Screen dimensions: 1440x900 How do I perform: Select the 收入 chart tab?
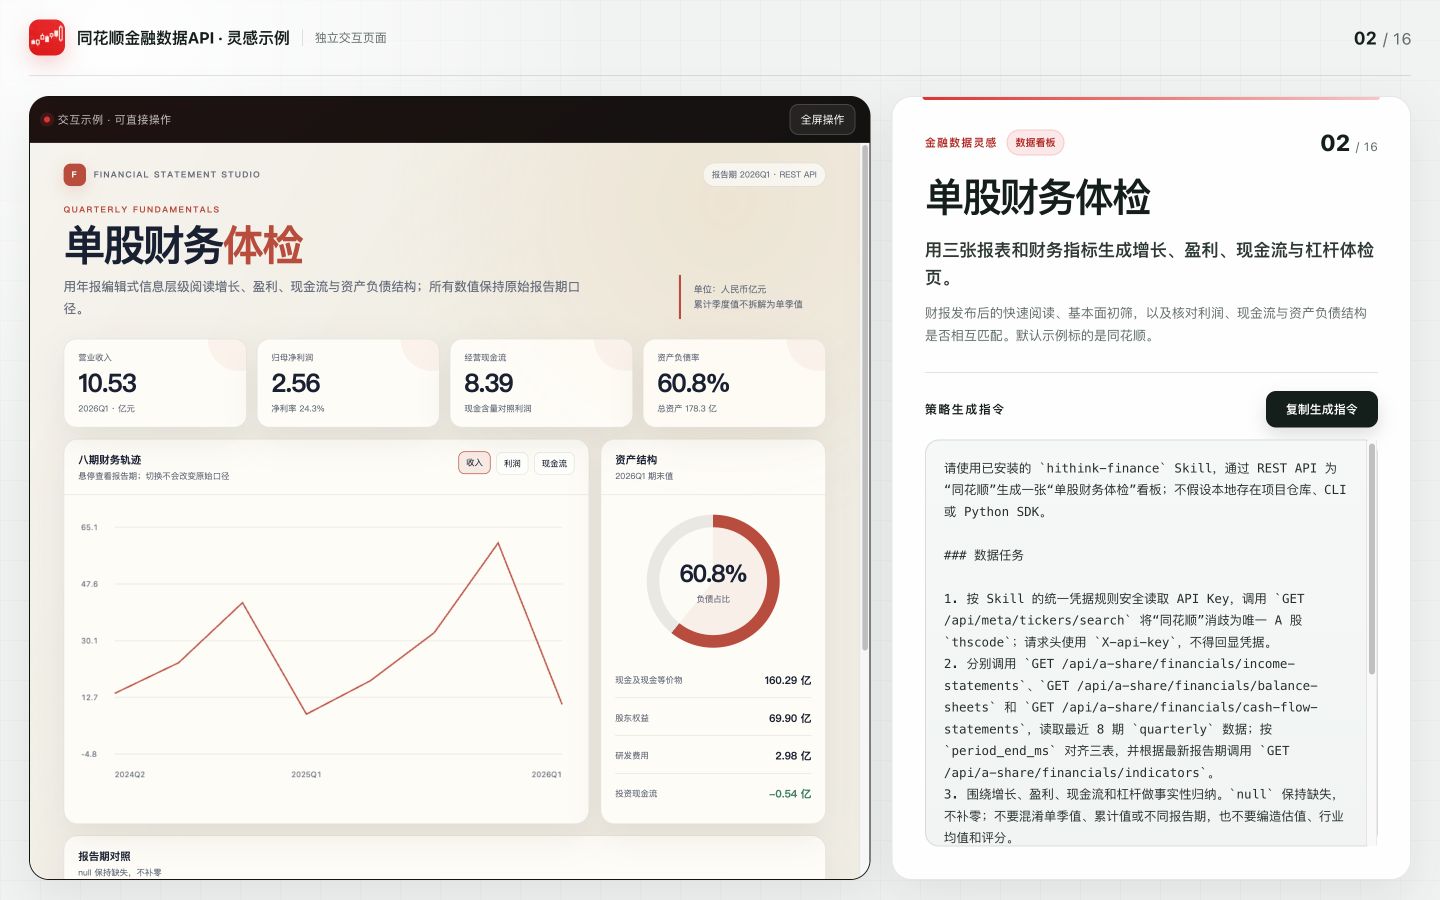tap(474, 463)
